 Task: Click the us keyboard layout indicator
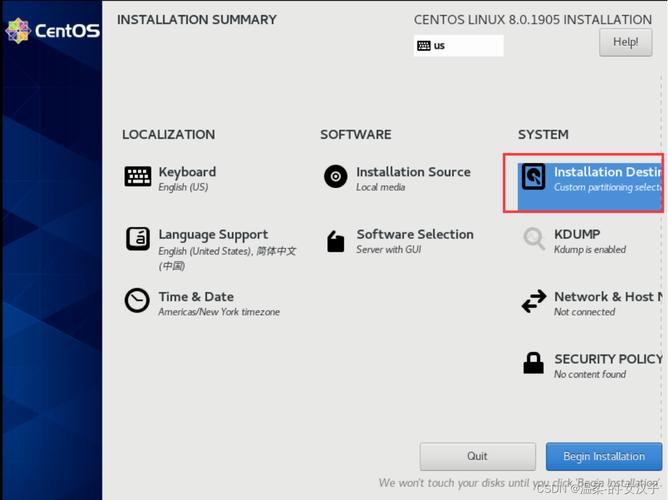point(458,46)
